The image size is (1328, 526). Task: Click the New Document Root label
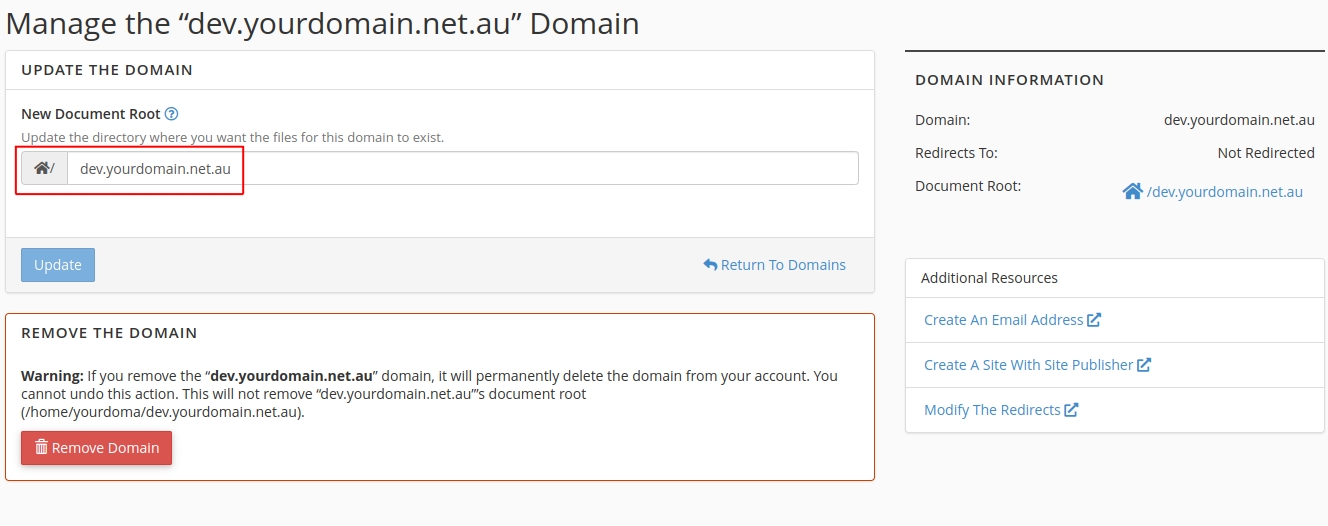click(91, 114)
